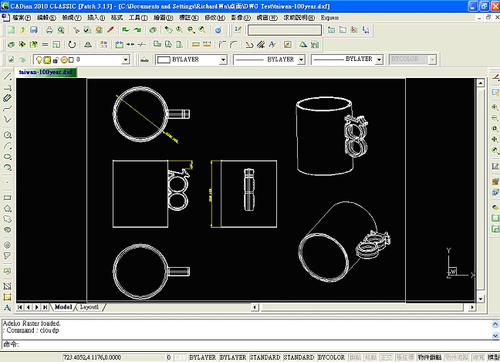Click the Save floppy disk icon
Image resolution: width=500 pixels, height=362 pixels.
(34, 30)
